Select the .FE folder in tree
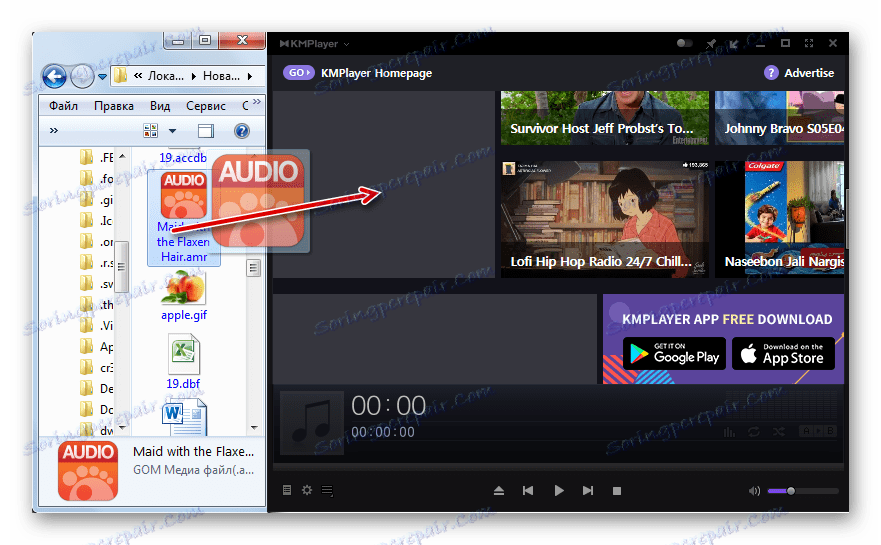This screenshot has height=545, width=881. pyautogui.click(x=96, y=157)
